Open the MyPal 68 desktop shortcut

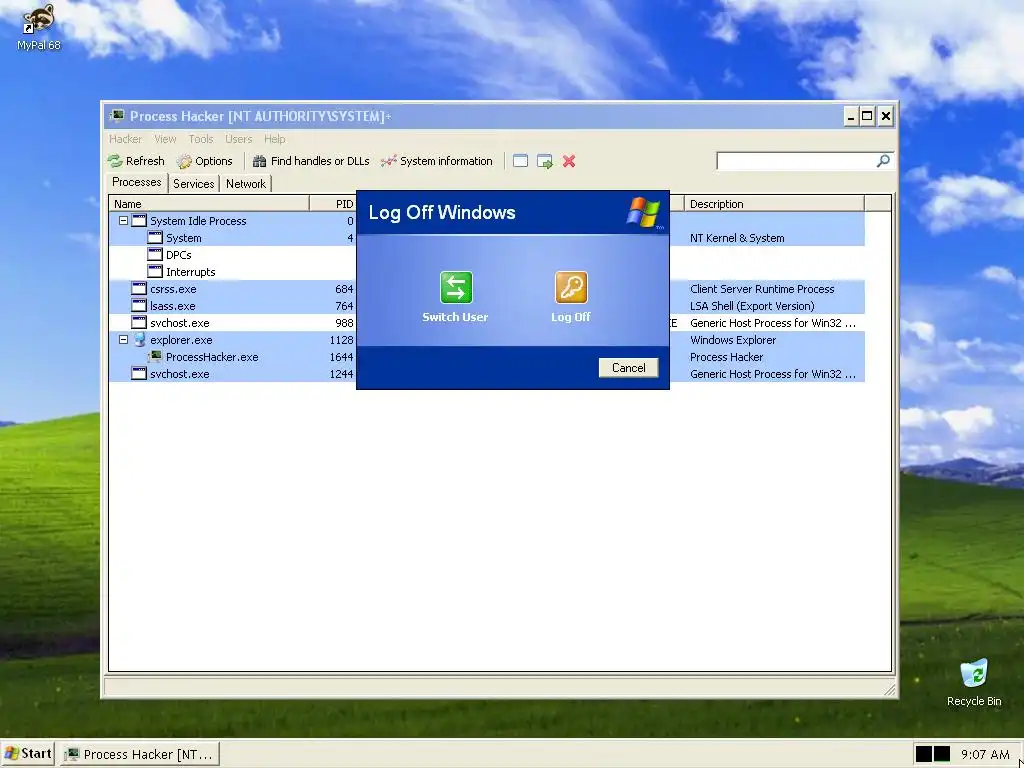(x=39, y=27)
